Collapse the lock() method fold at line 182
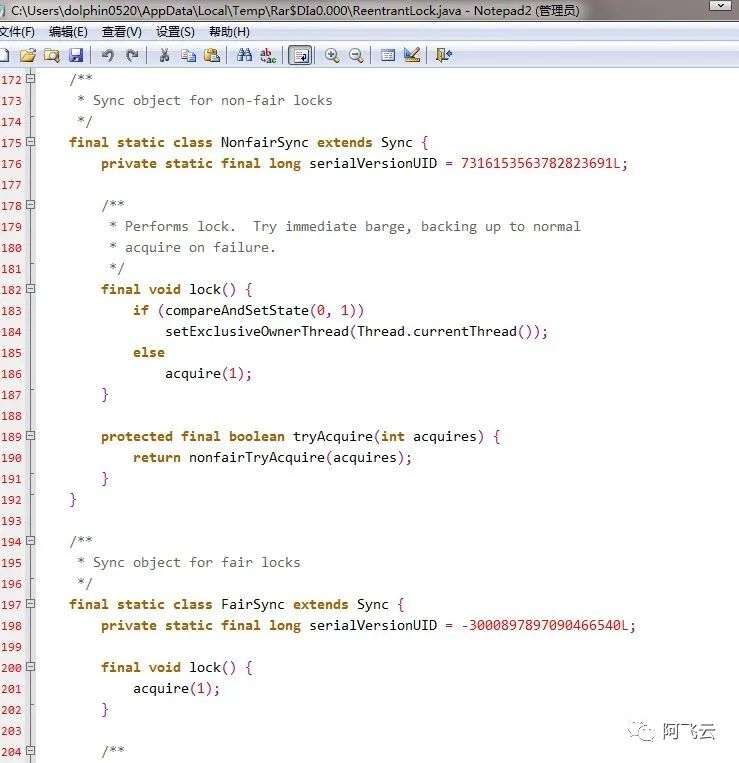 click(x=31, y=289)
